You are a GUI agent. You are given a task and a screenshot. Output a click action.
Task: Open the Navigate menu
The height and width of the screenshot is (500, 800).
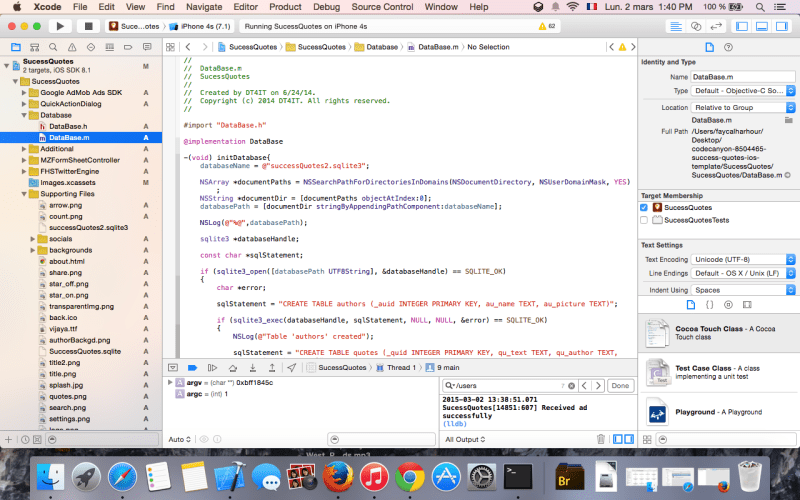pyautogui.click(x=204, y=7)
